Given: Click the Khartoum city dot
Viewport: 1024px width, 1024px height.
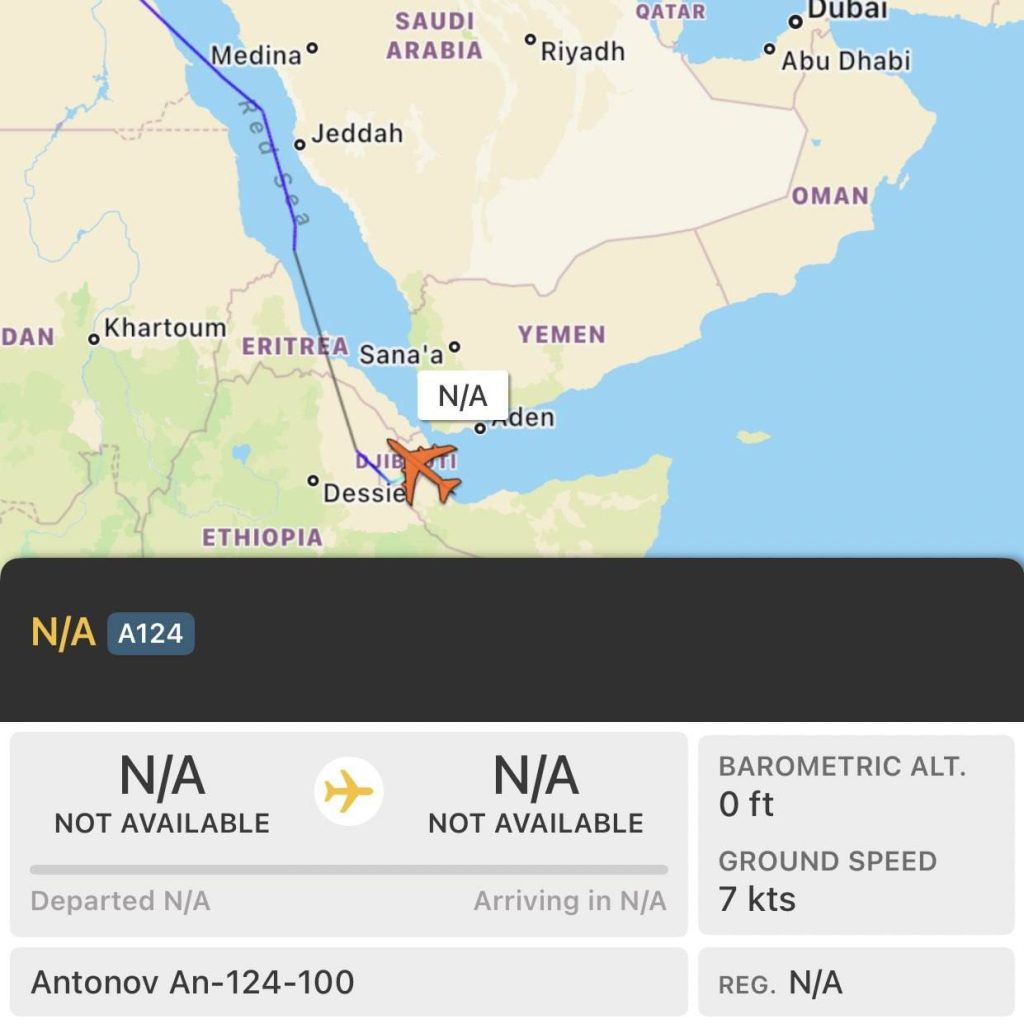Looking at the screenshot, I should click(95, 339).
